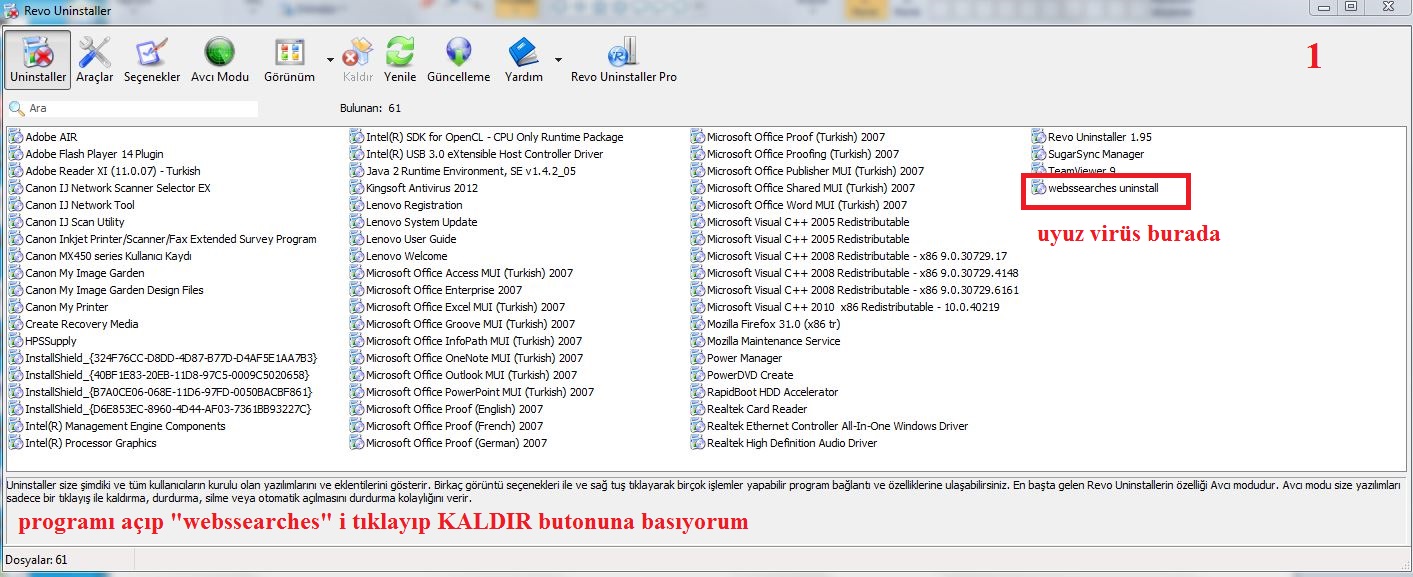Screen dimensions: 1413x577
Task: Select Microsoft Office Word MUI (Turkish) 2007
Action: click(x=799, y=205)
